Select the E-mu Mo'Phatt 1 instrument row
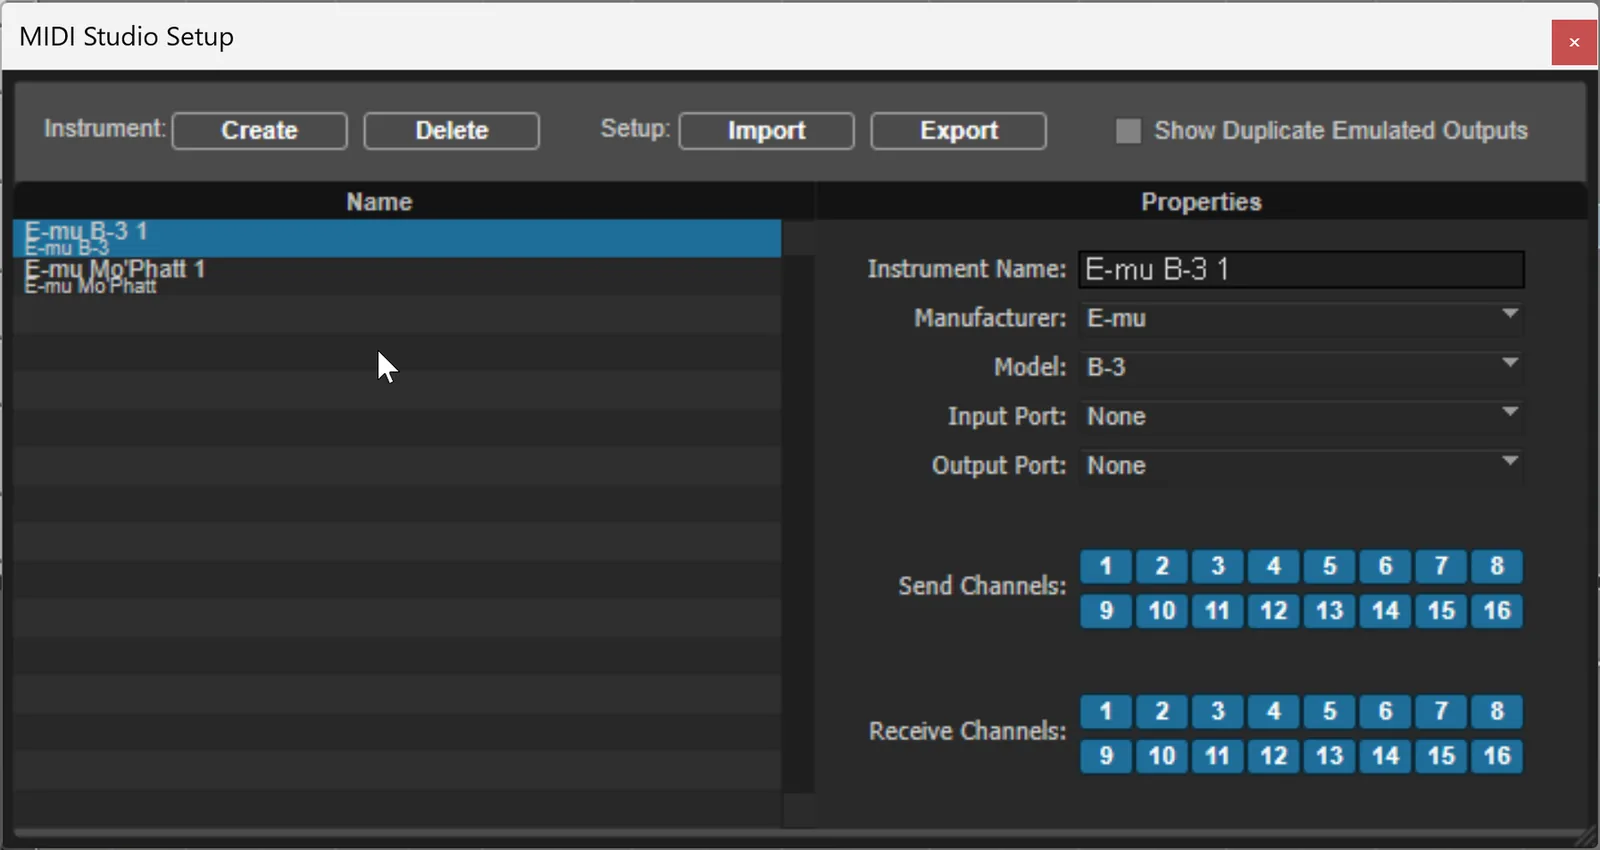Screen dimensions: 1600x850 397,276
